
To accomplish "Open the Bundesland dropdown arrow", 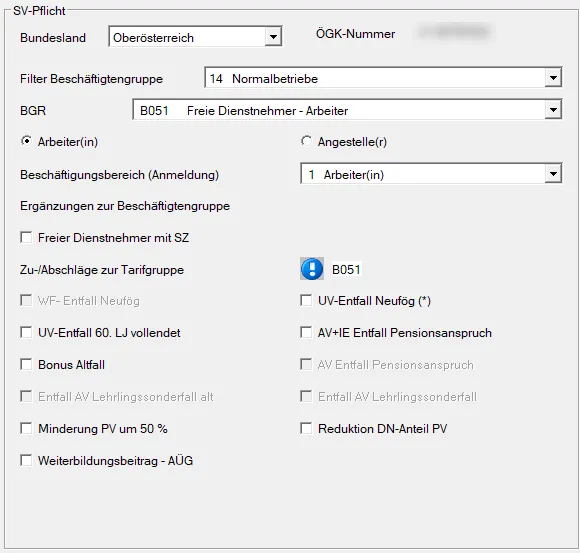I will [273, 37].
